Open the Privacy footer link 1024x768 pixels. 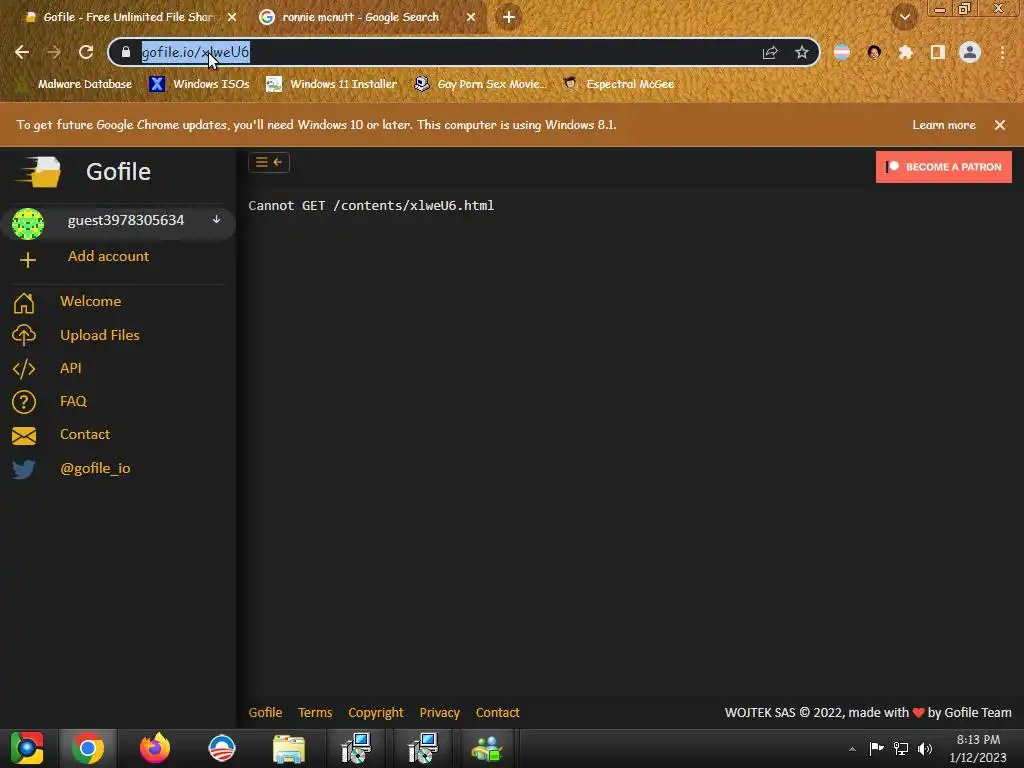tap(440, 712)
